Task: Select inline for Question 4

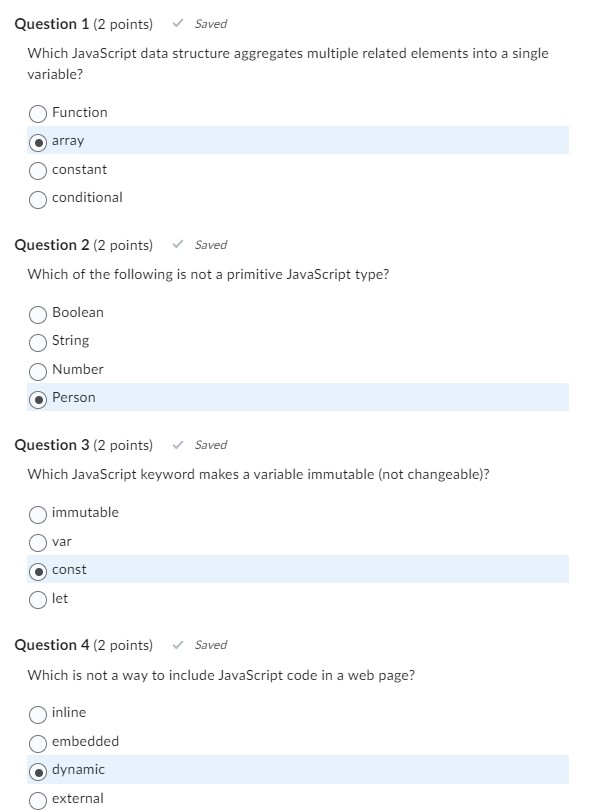Action: tap(37, 713)
